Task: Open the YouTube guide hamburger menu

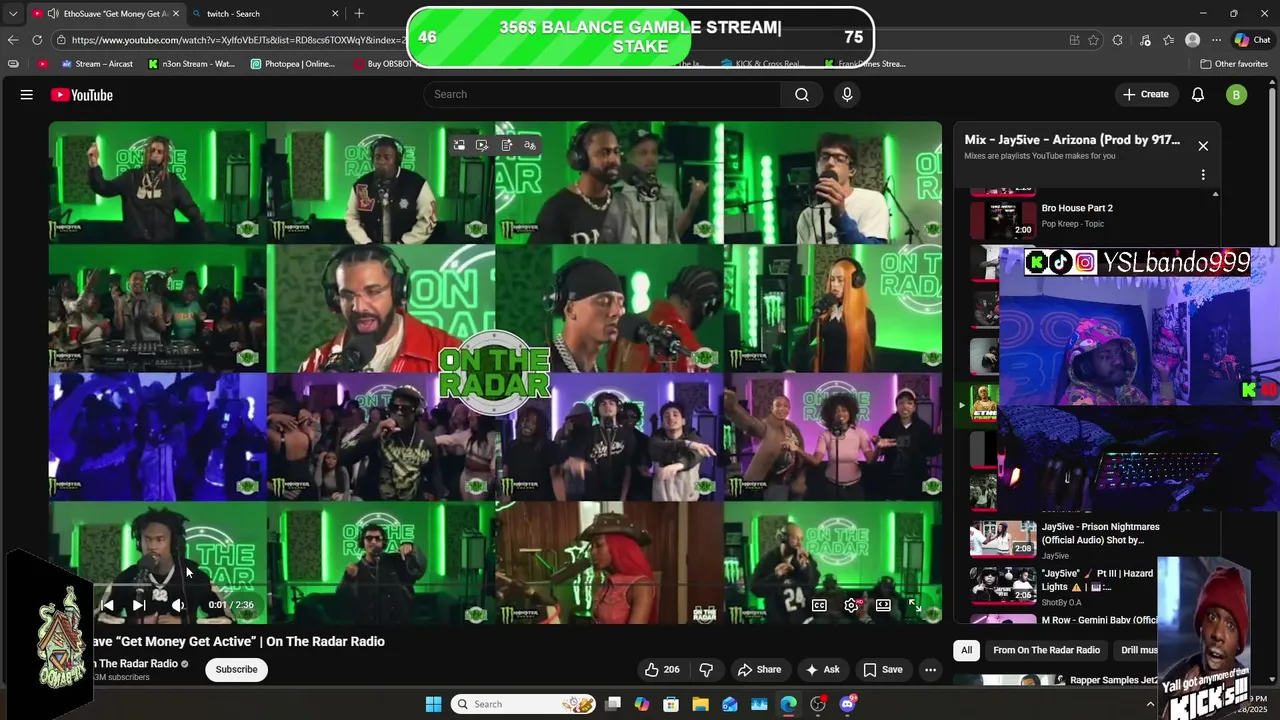Action: coord(27,95)
